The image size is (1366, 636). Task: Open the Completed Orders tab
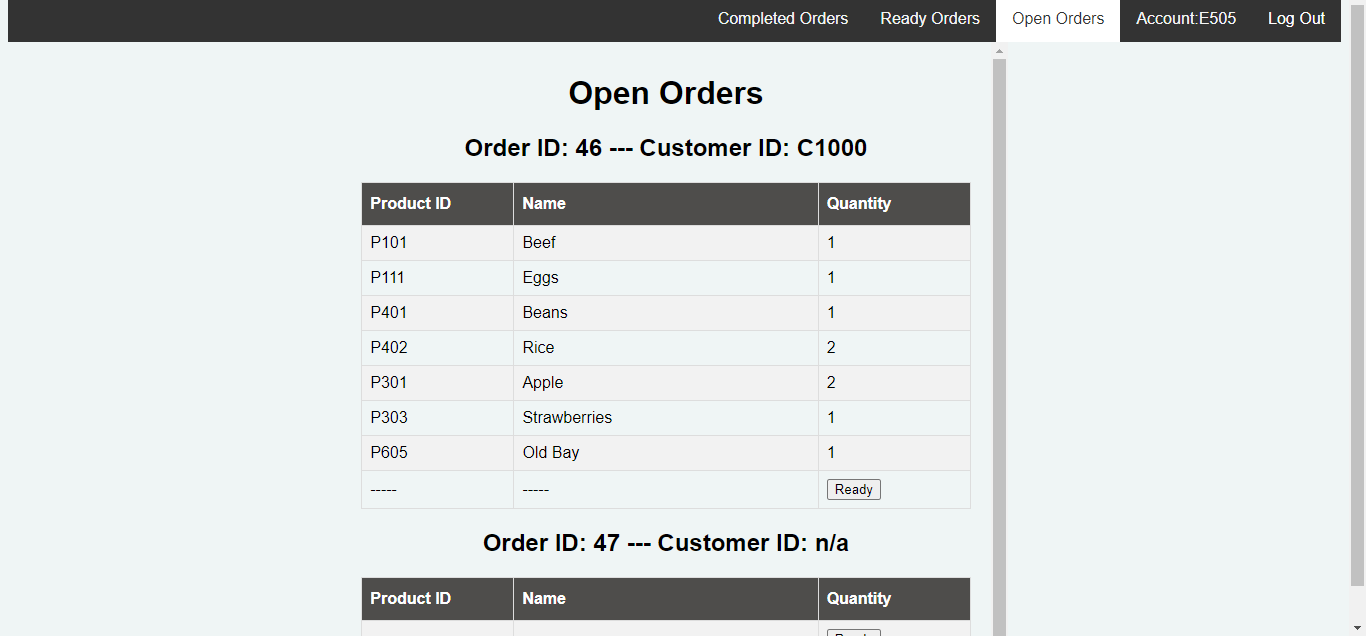[782, 19]
